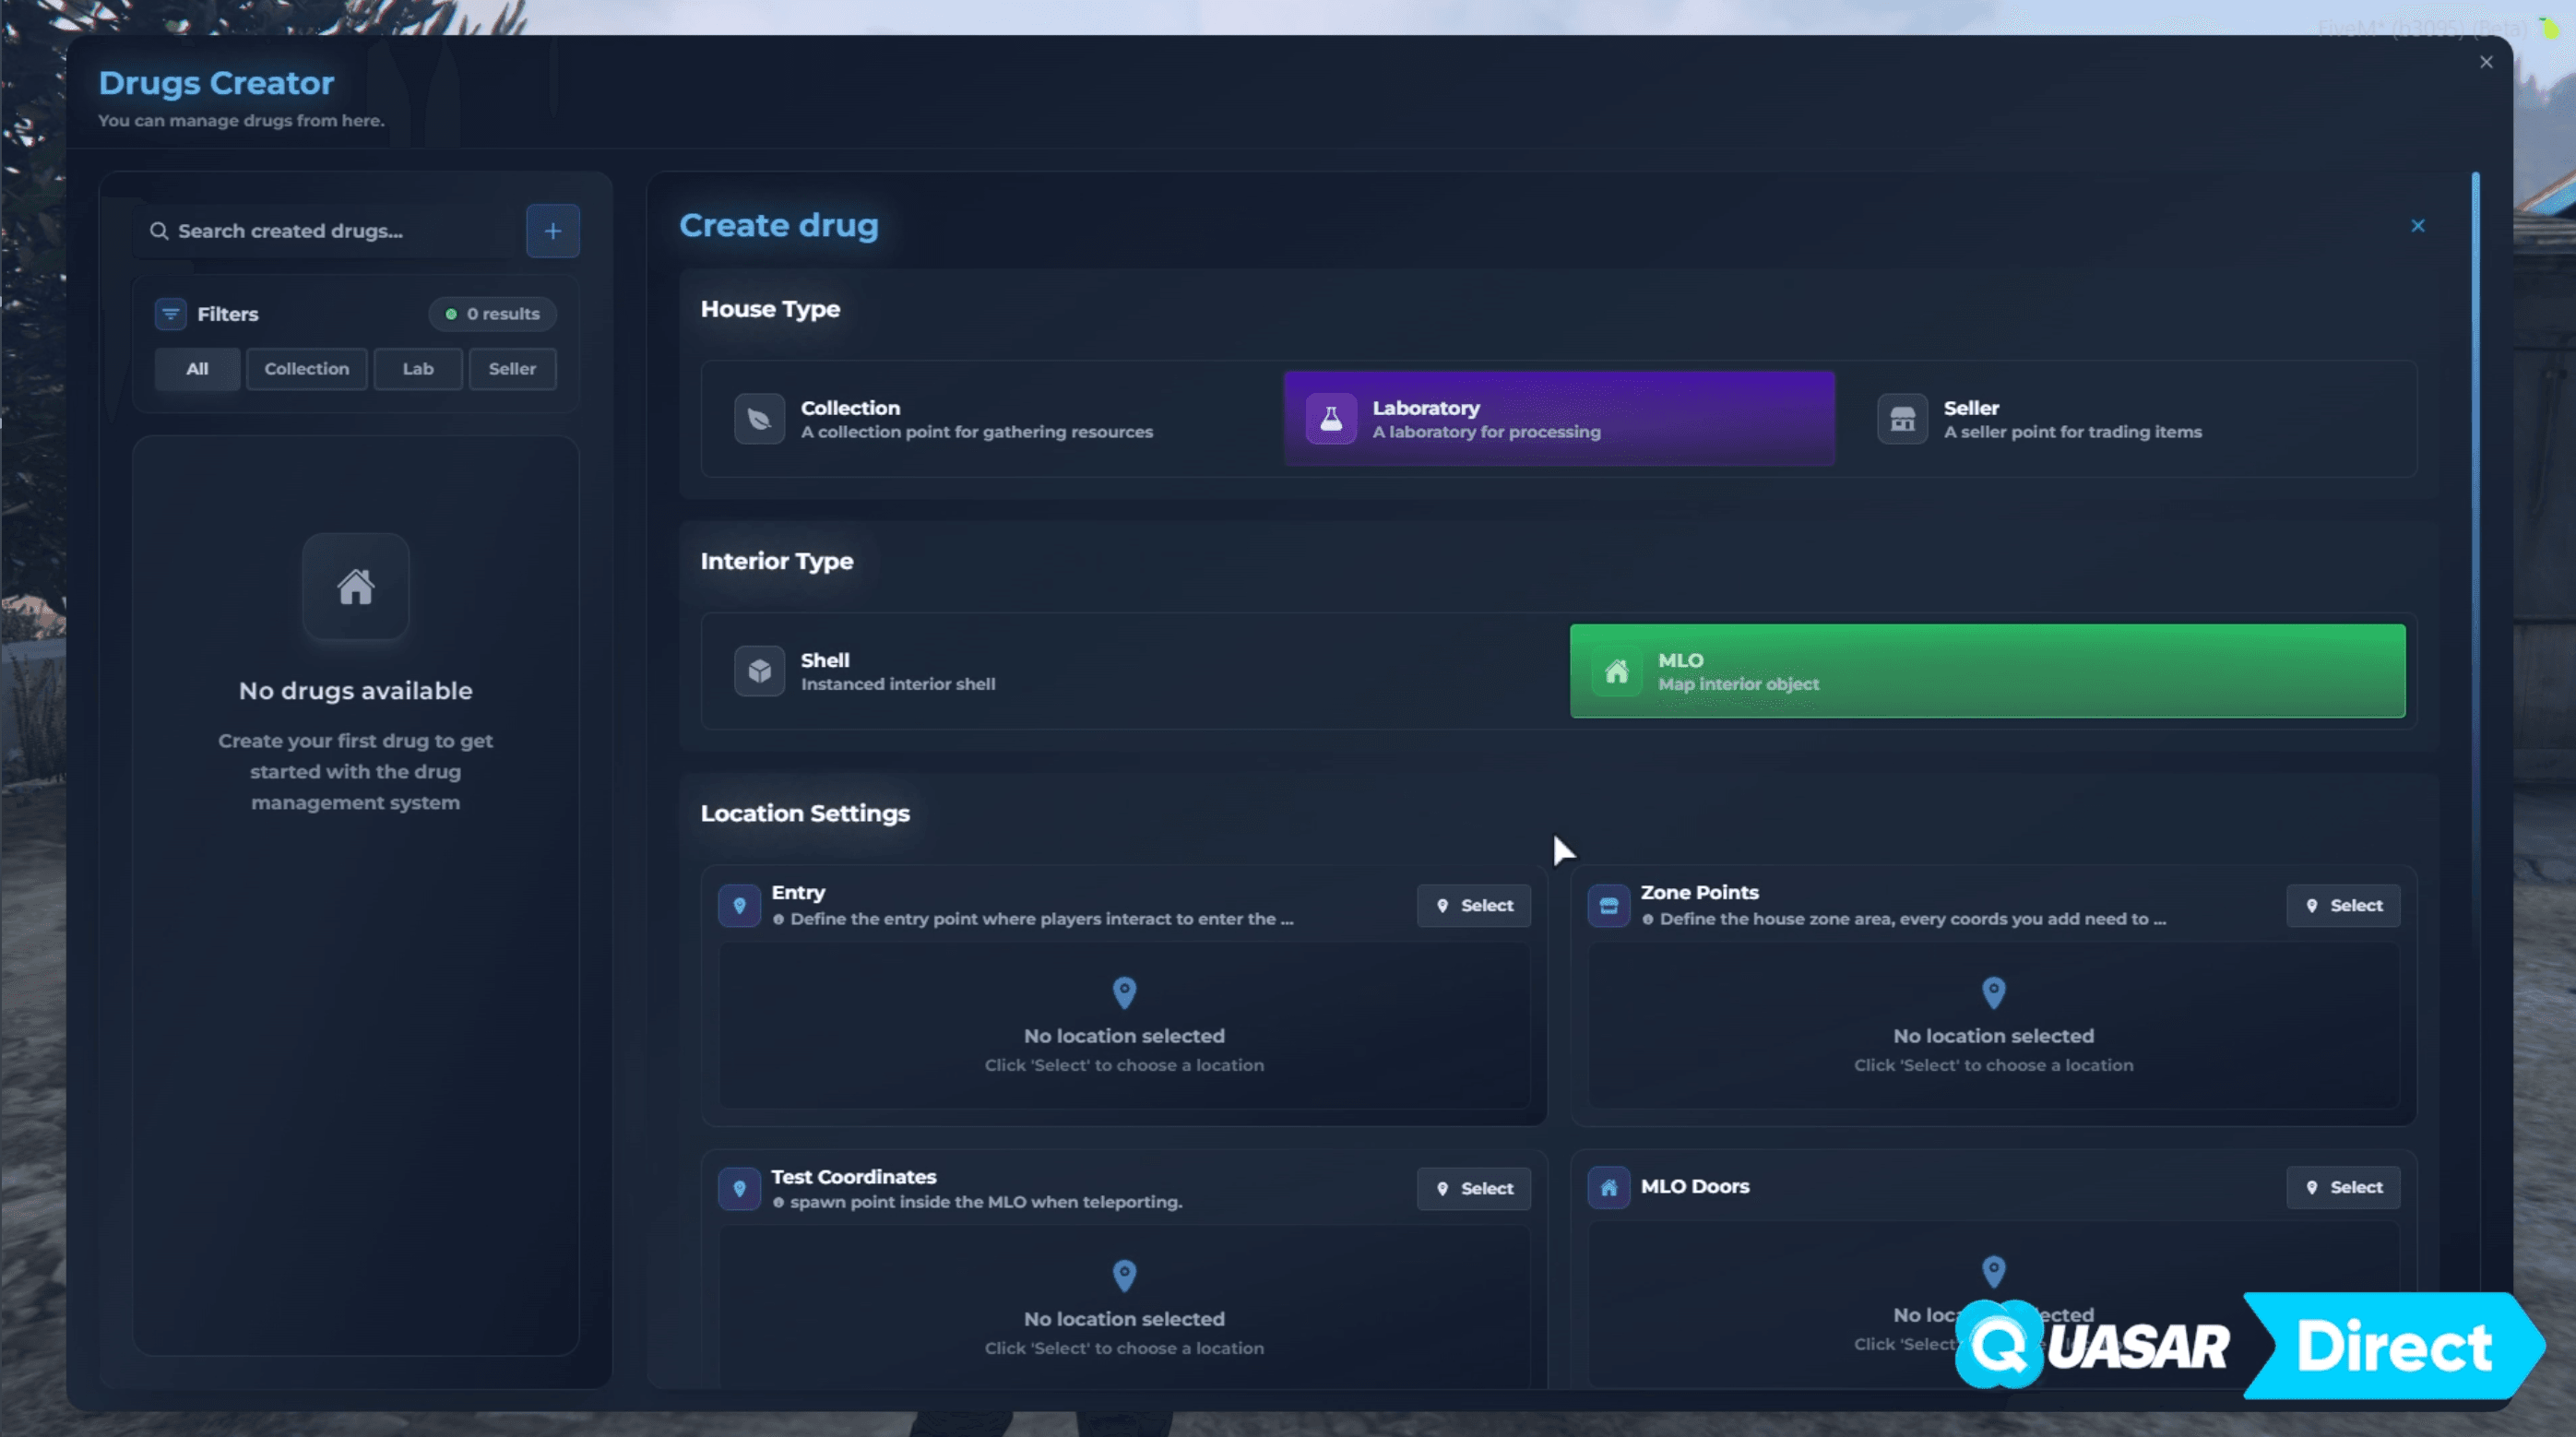
Task: Choose the Seller house type option
Action: tap(2130, 419)
